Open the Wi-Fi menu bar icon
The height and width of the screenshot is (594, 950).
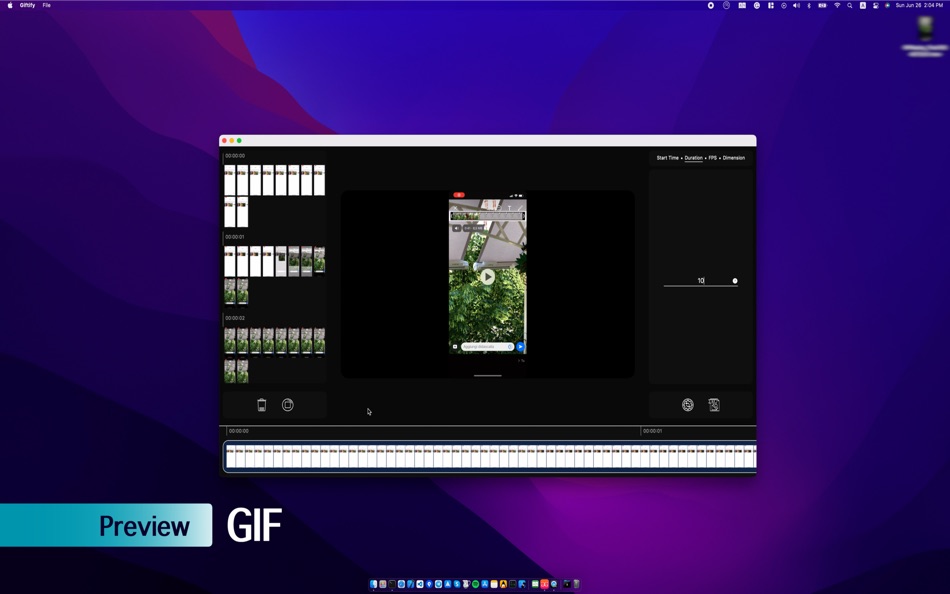[837, 5]
